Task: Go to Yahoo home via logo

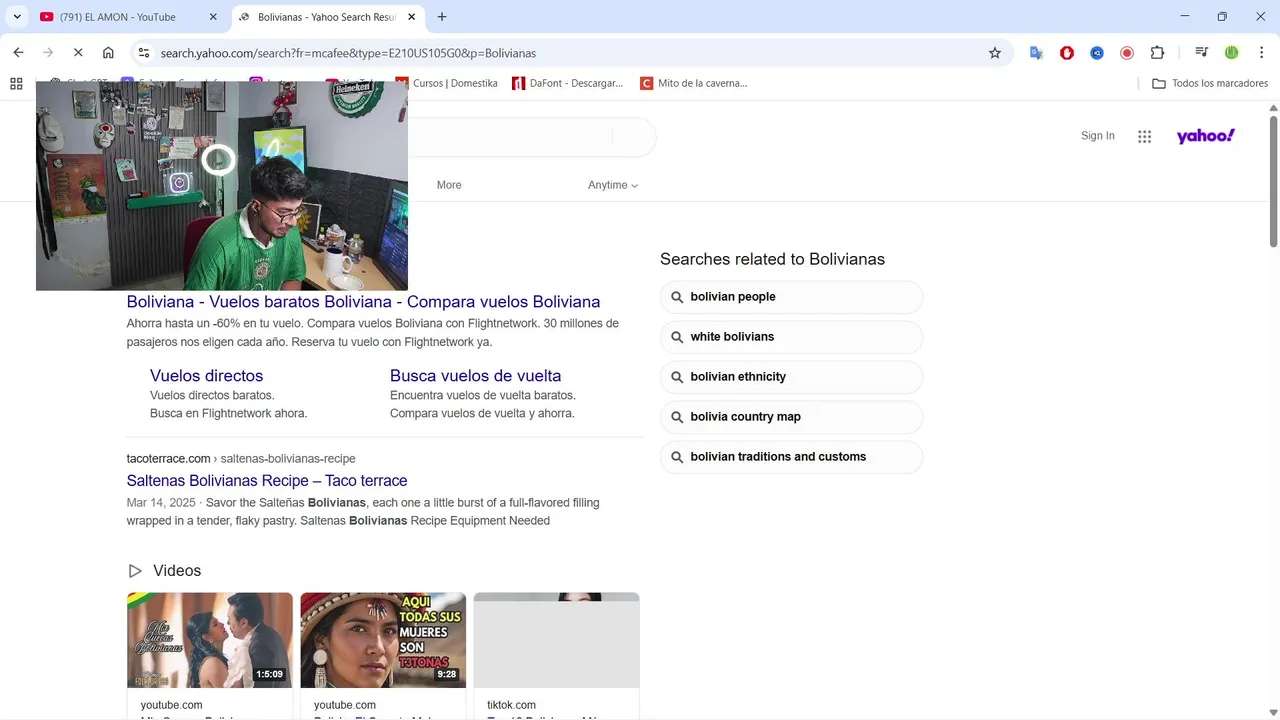Action: (1206, 136)
